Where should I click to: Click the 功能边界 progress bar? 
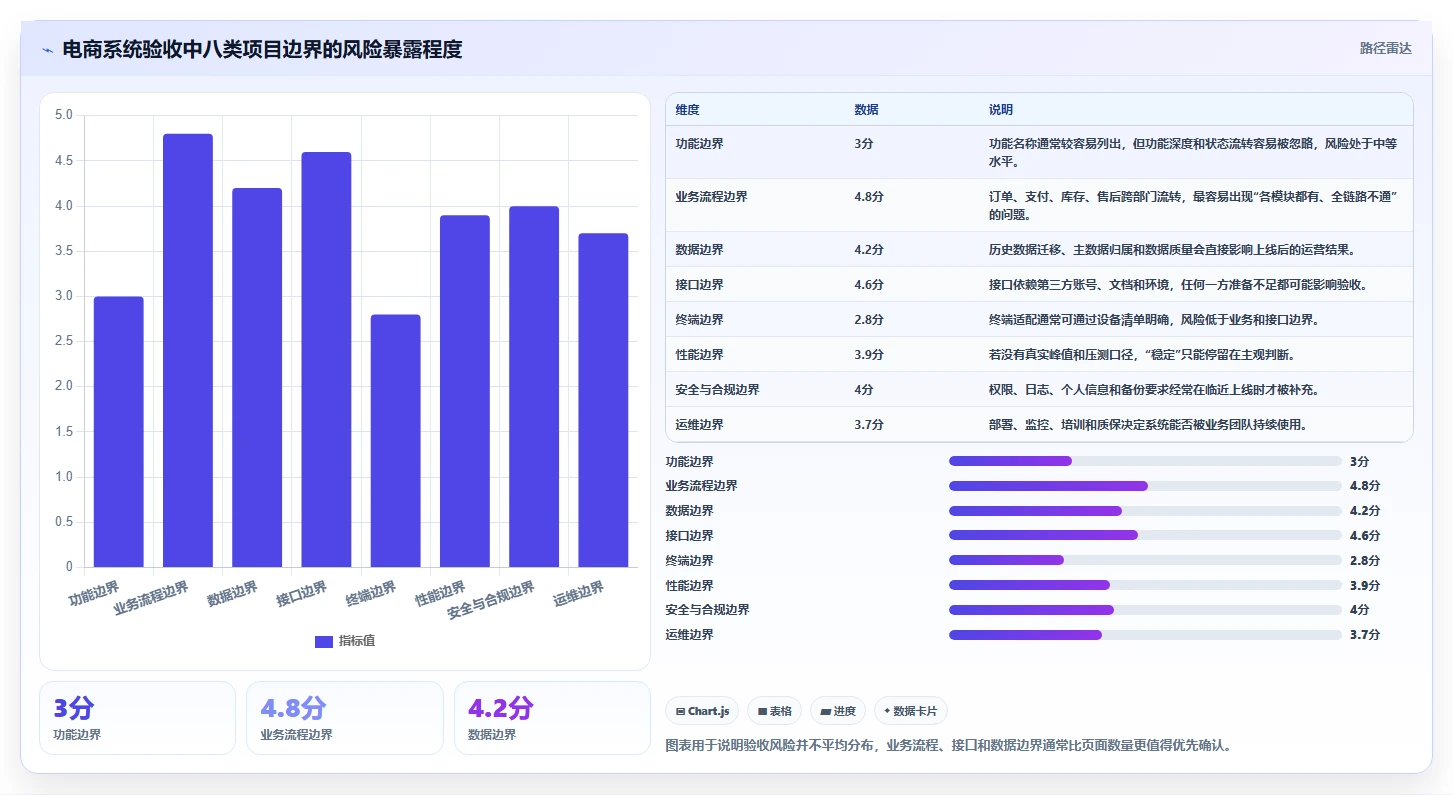click(x=1145, y=461)
